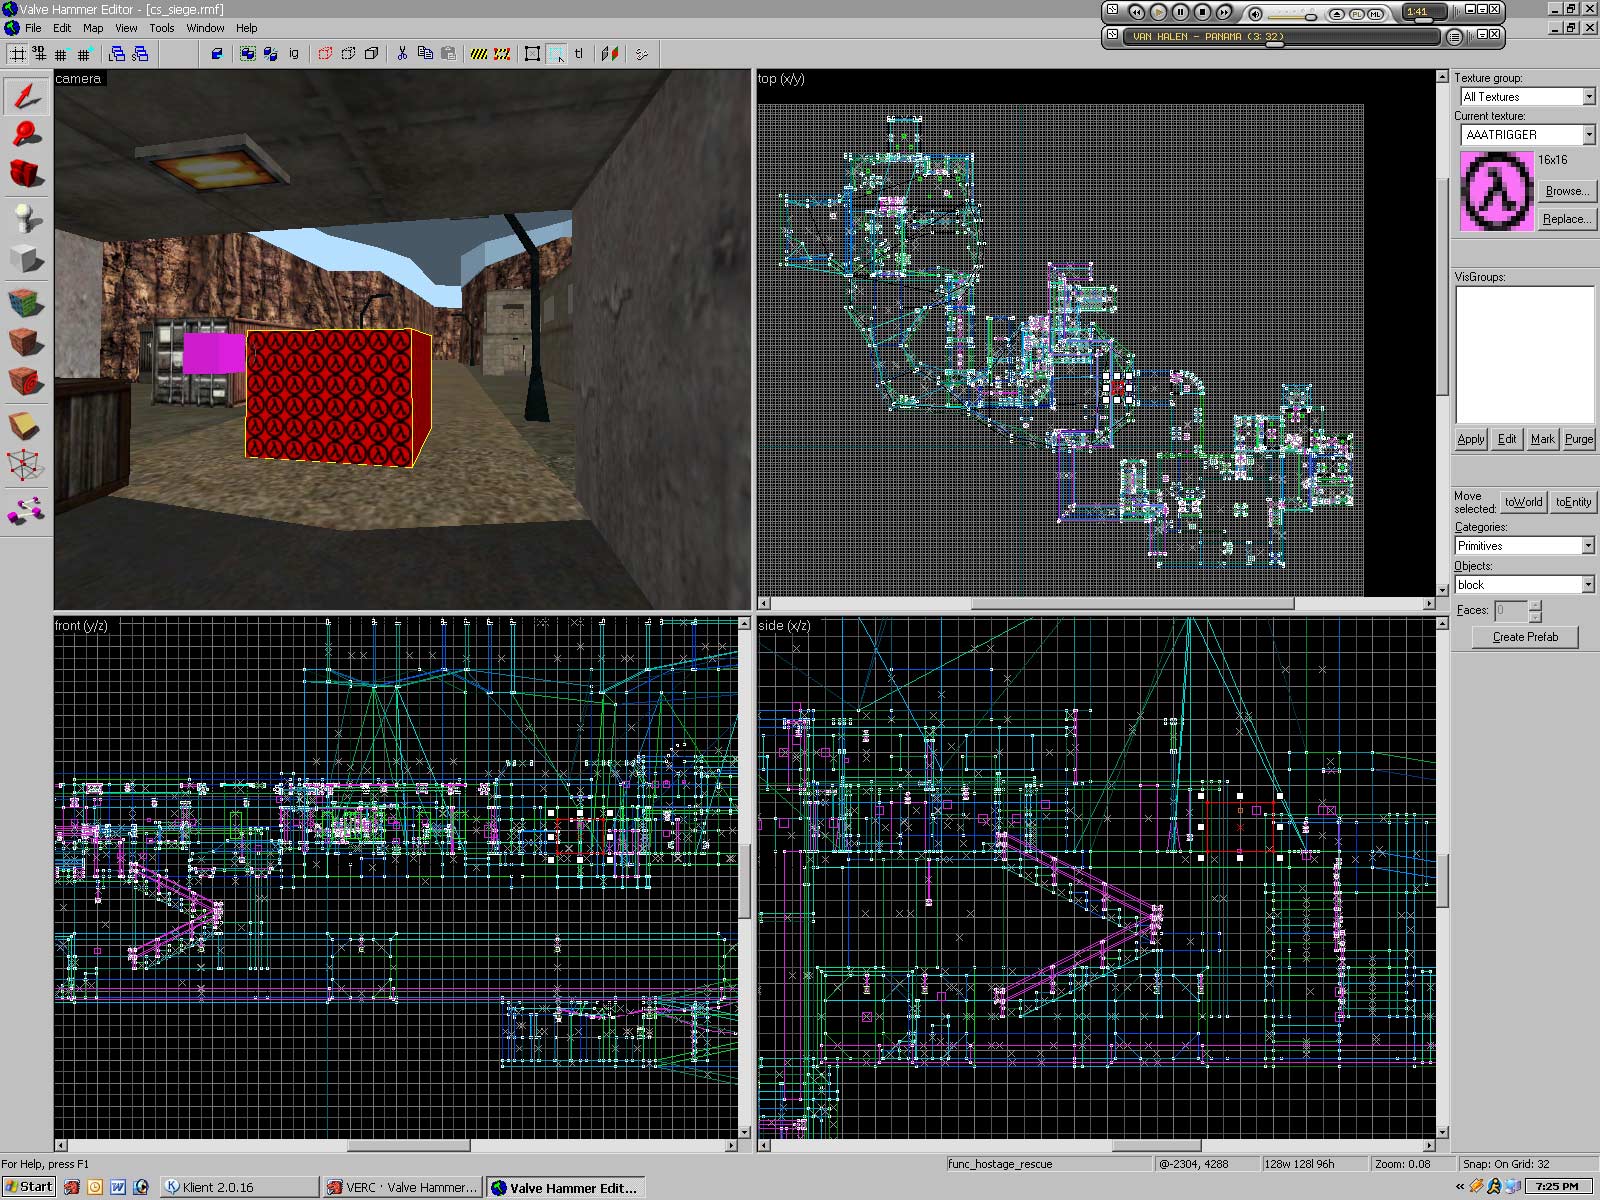Toggle the 2D grid display button
1600x1200 pixels.
pos(17,54)
